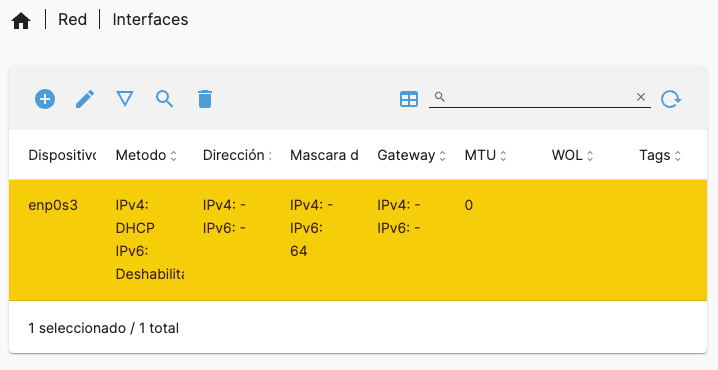Sort by the Gateway column

click(x=411, y=155)
